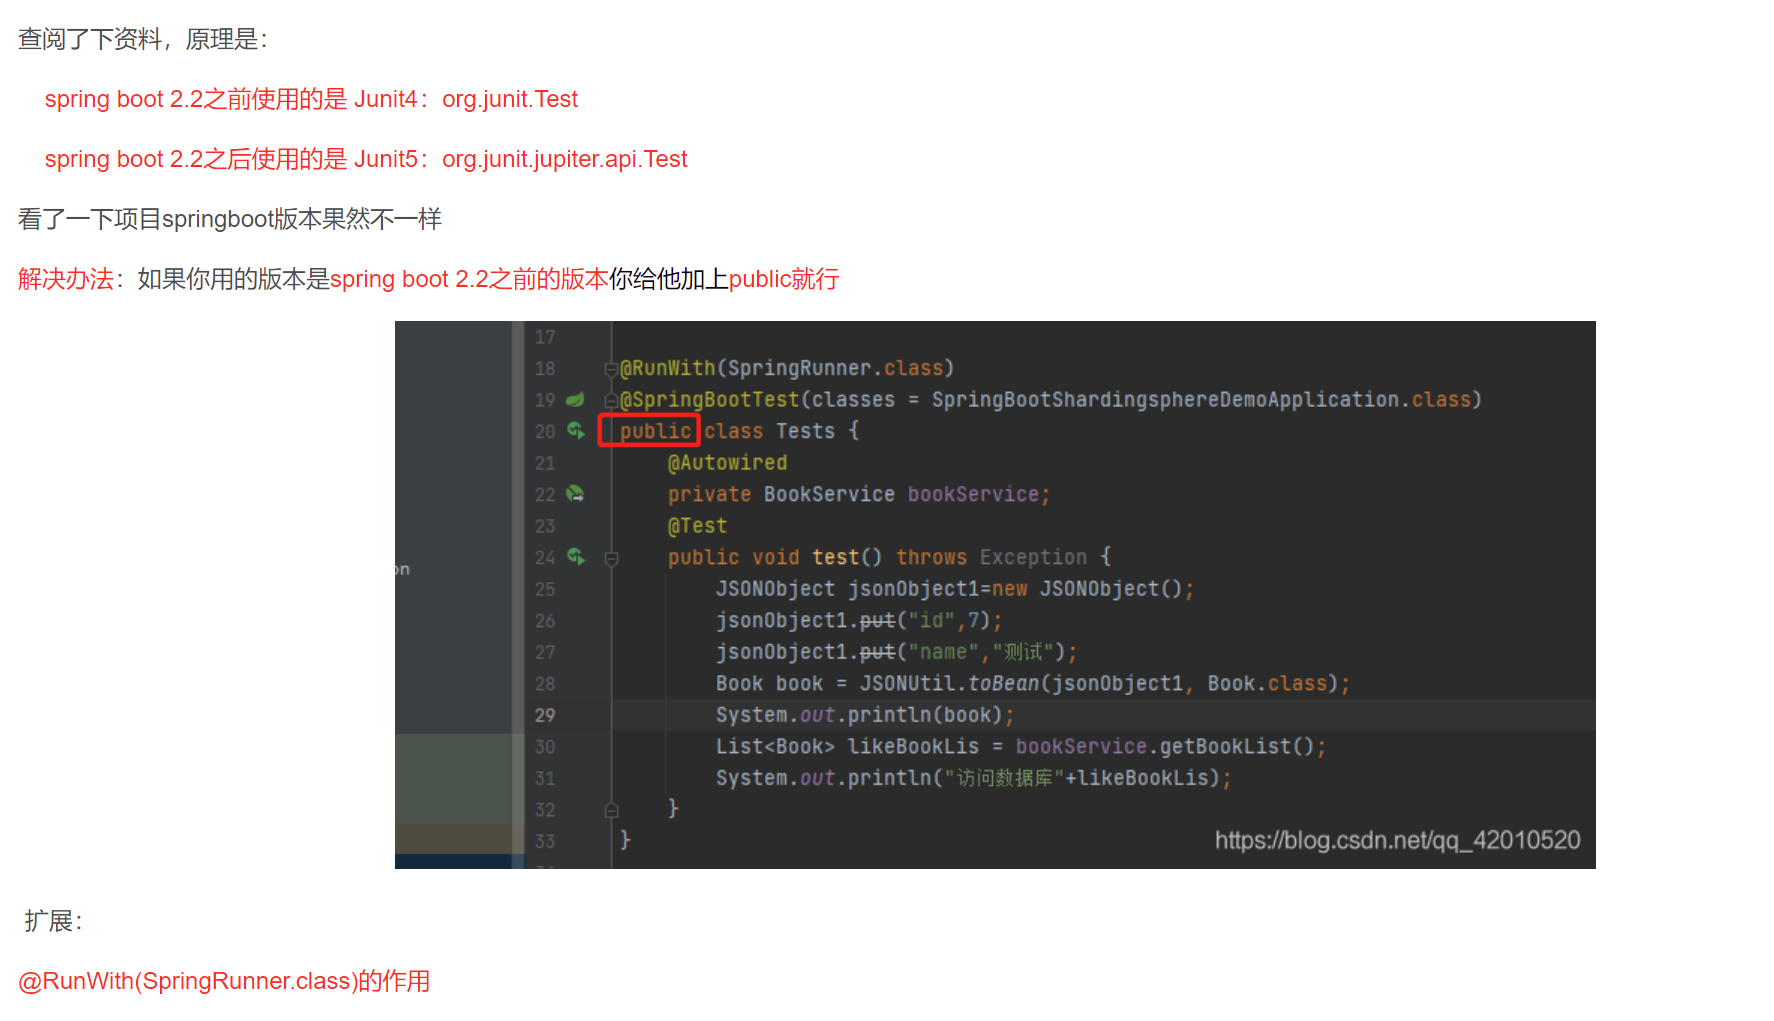Click 'new JSONObject()' on line 25

[x=1087, y=589]
